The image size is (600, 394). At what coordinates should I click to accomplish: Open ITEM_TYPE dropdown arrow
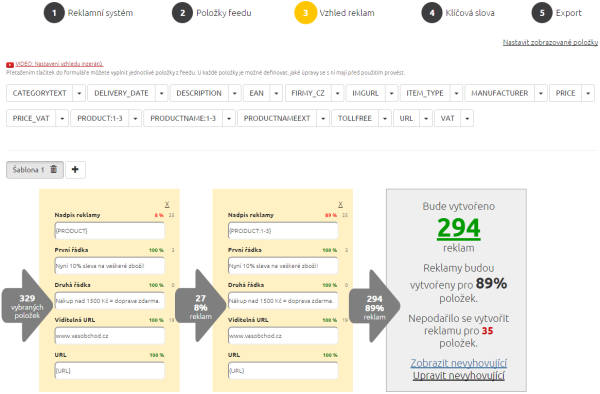coord(456,93)
